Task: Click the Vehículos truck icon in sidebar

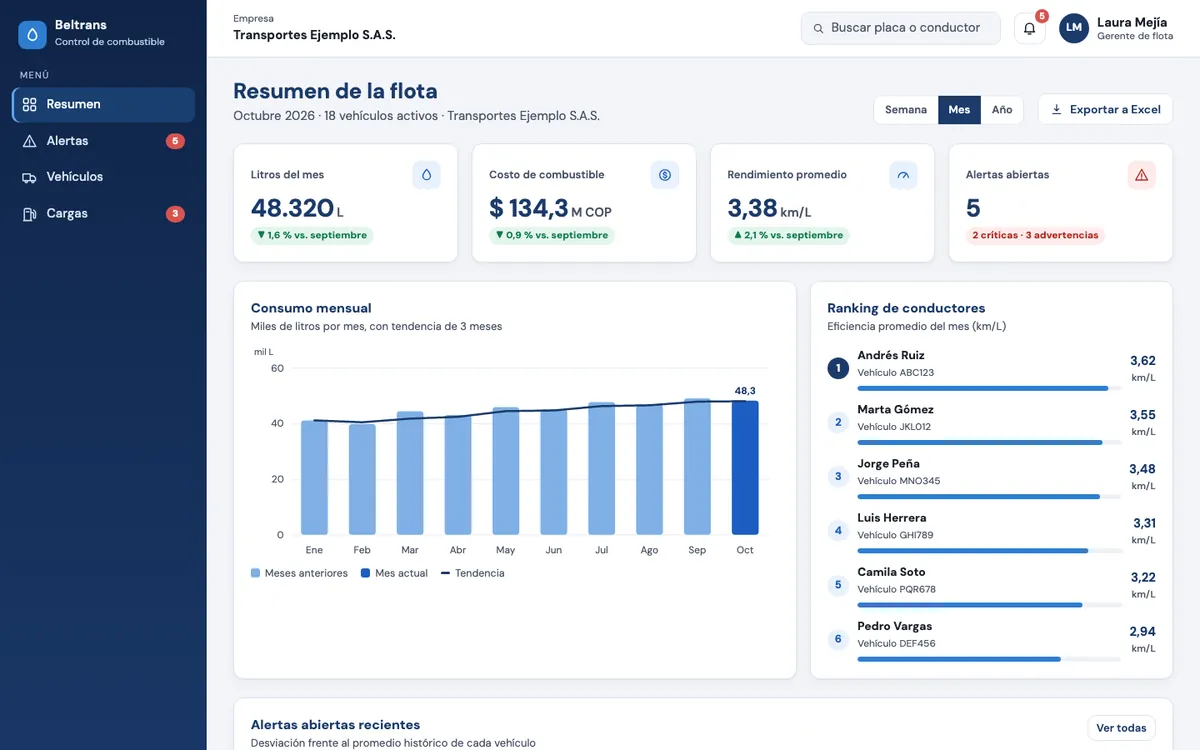Action: pyautogui.click(x=29, y=177)
